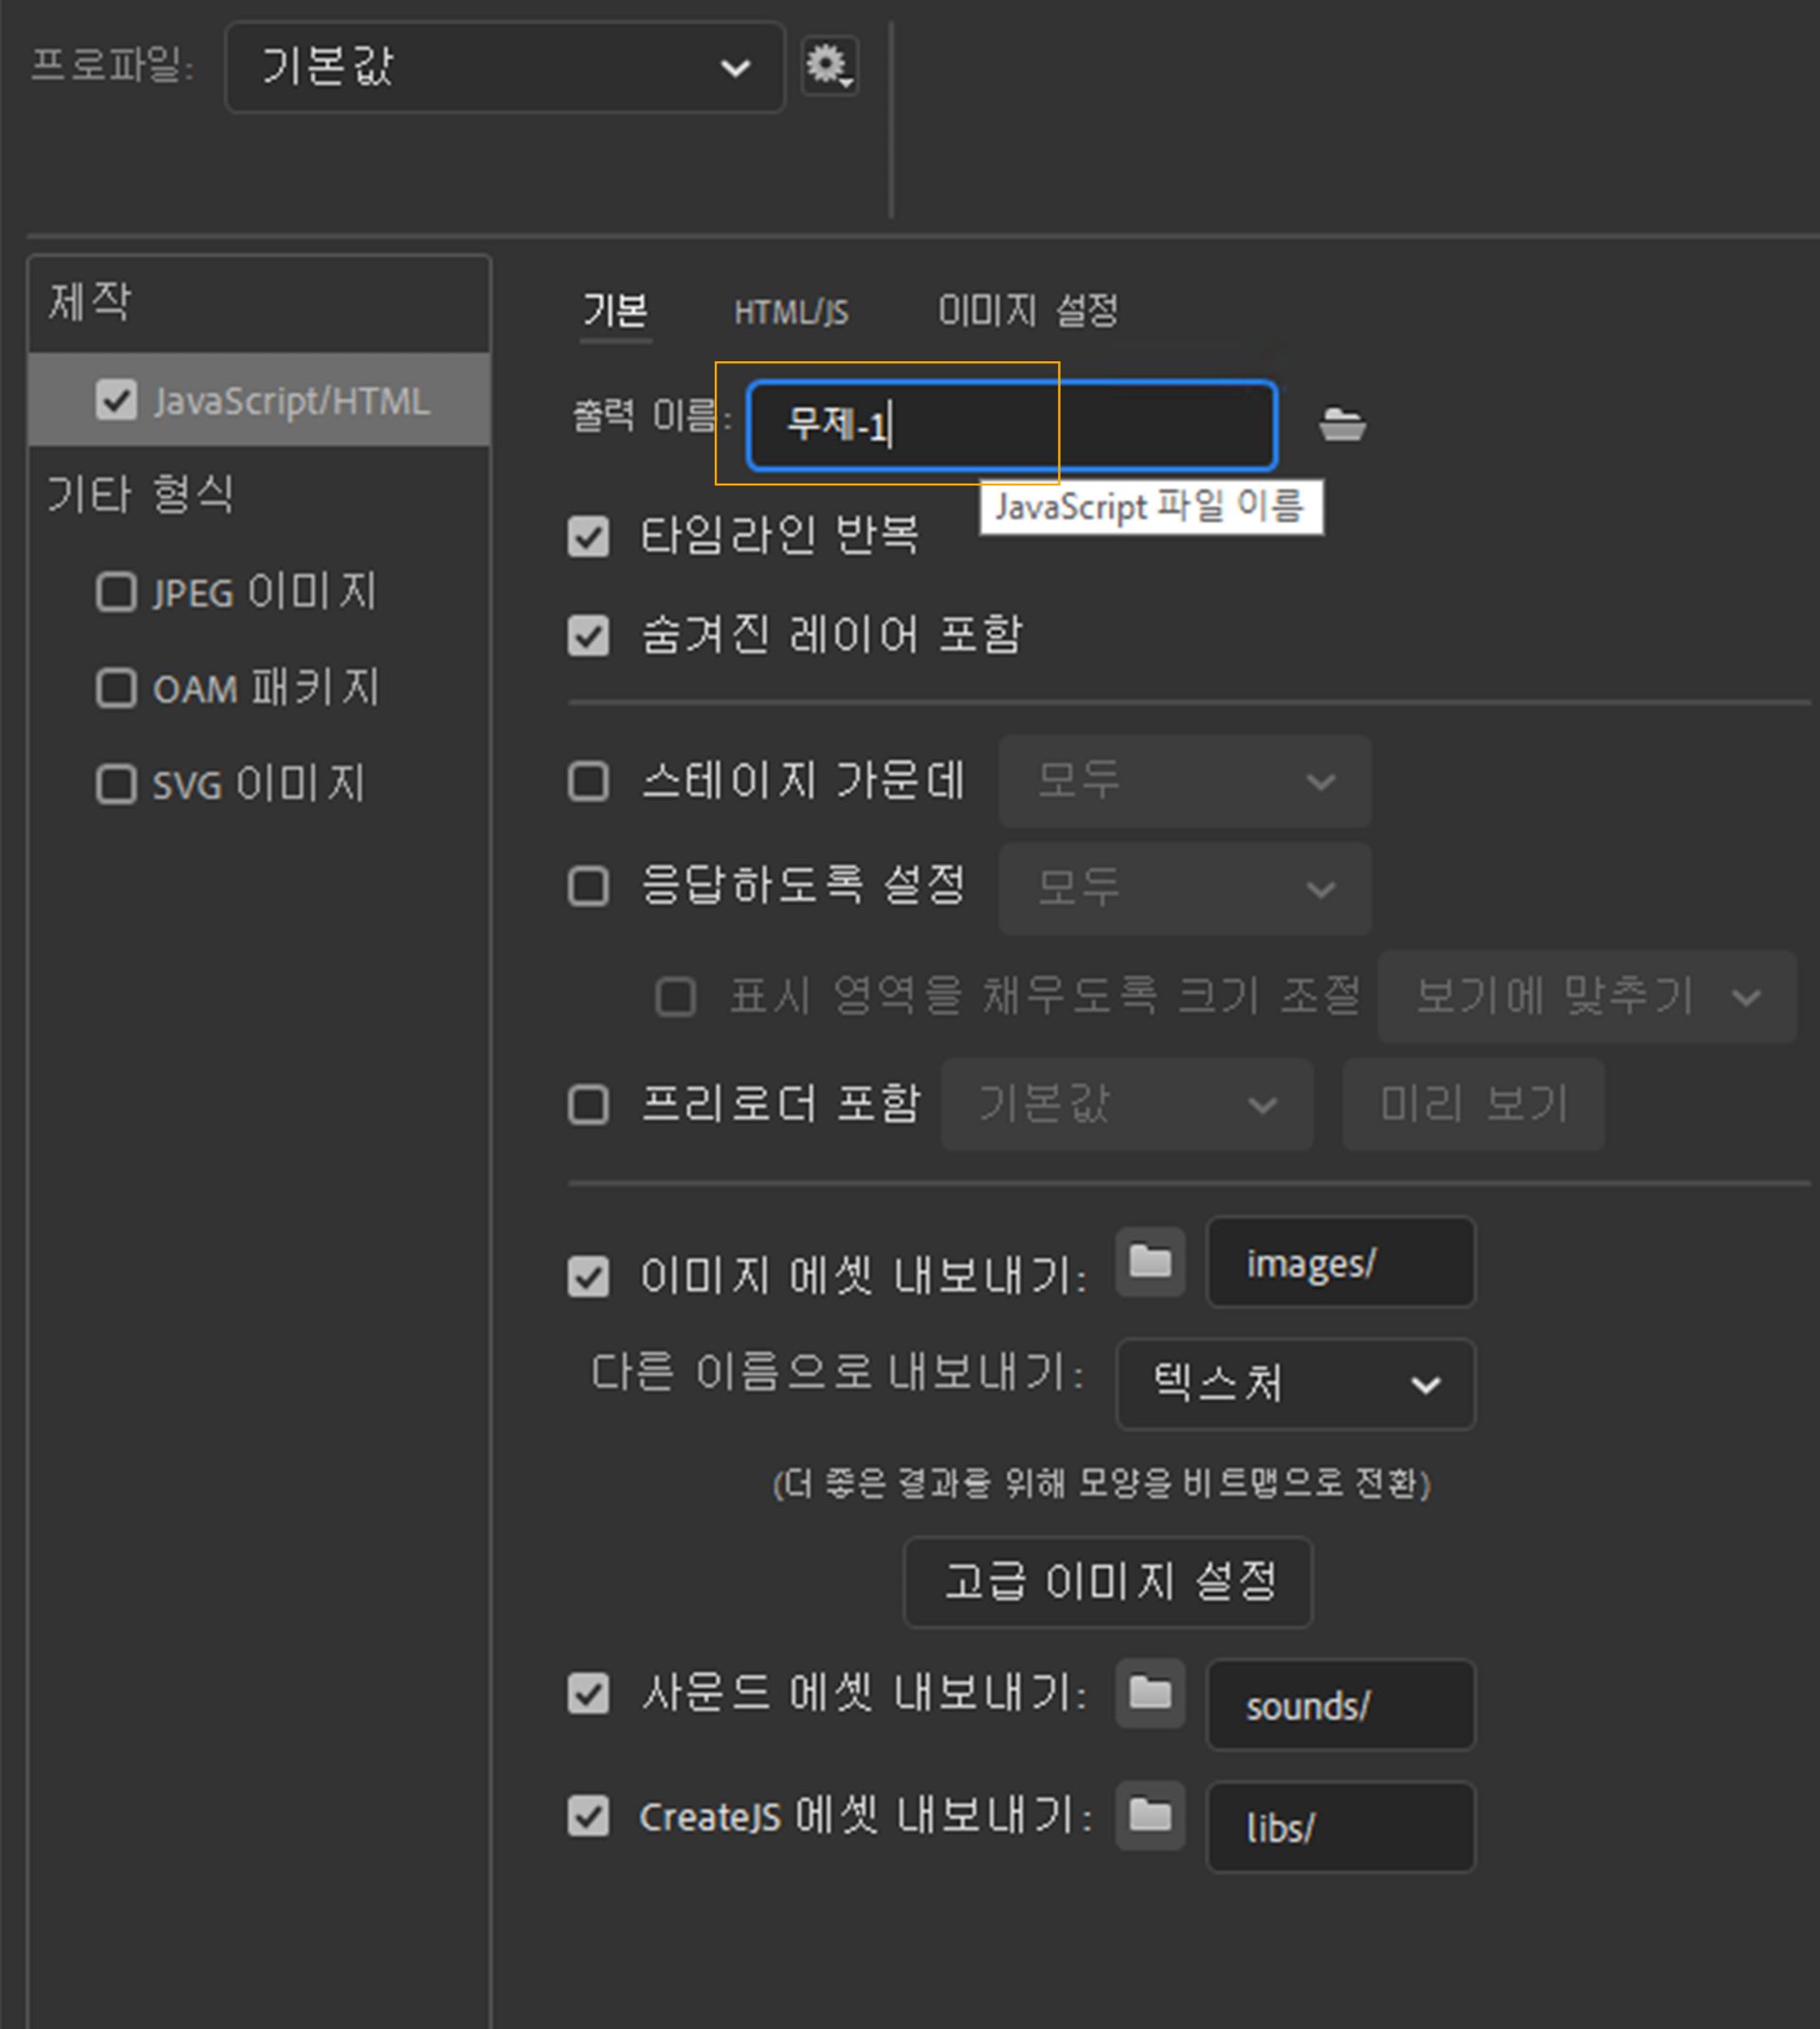The height and width of the screenshot is (2029, 1820).
Task: Uncheck the JavaScript/HTML publish format
Action: (x=115, y=399)
